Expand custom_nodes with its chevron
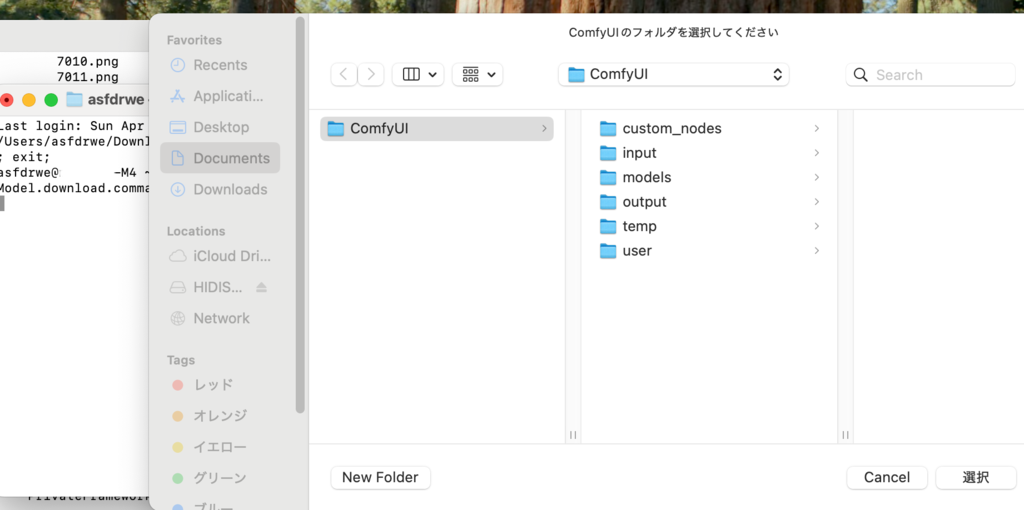The width and height of the screenshot is (1024, 510). click(816, 129)
